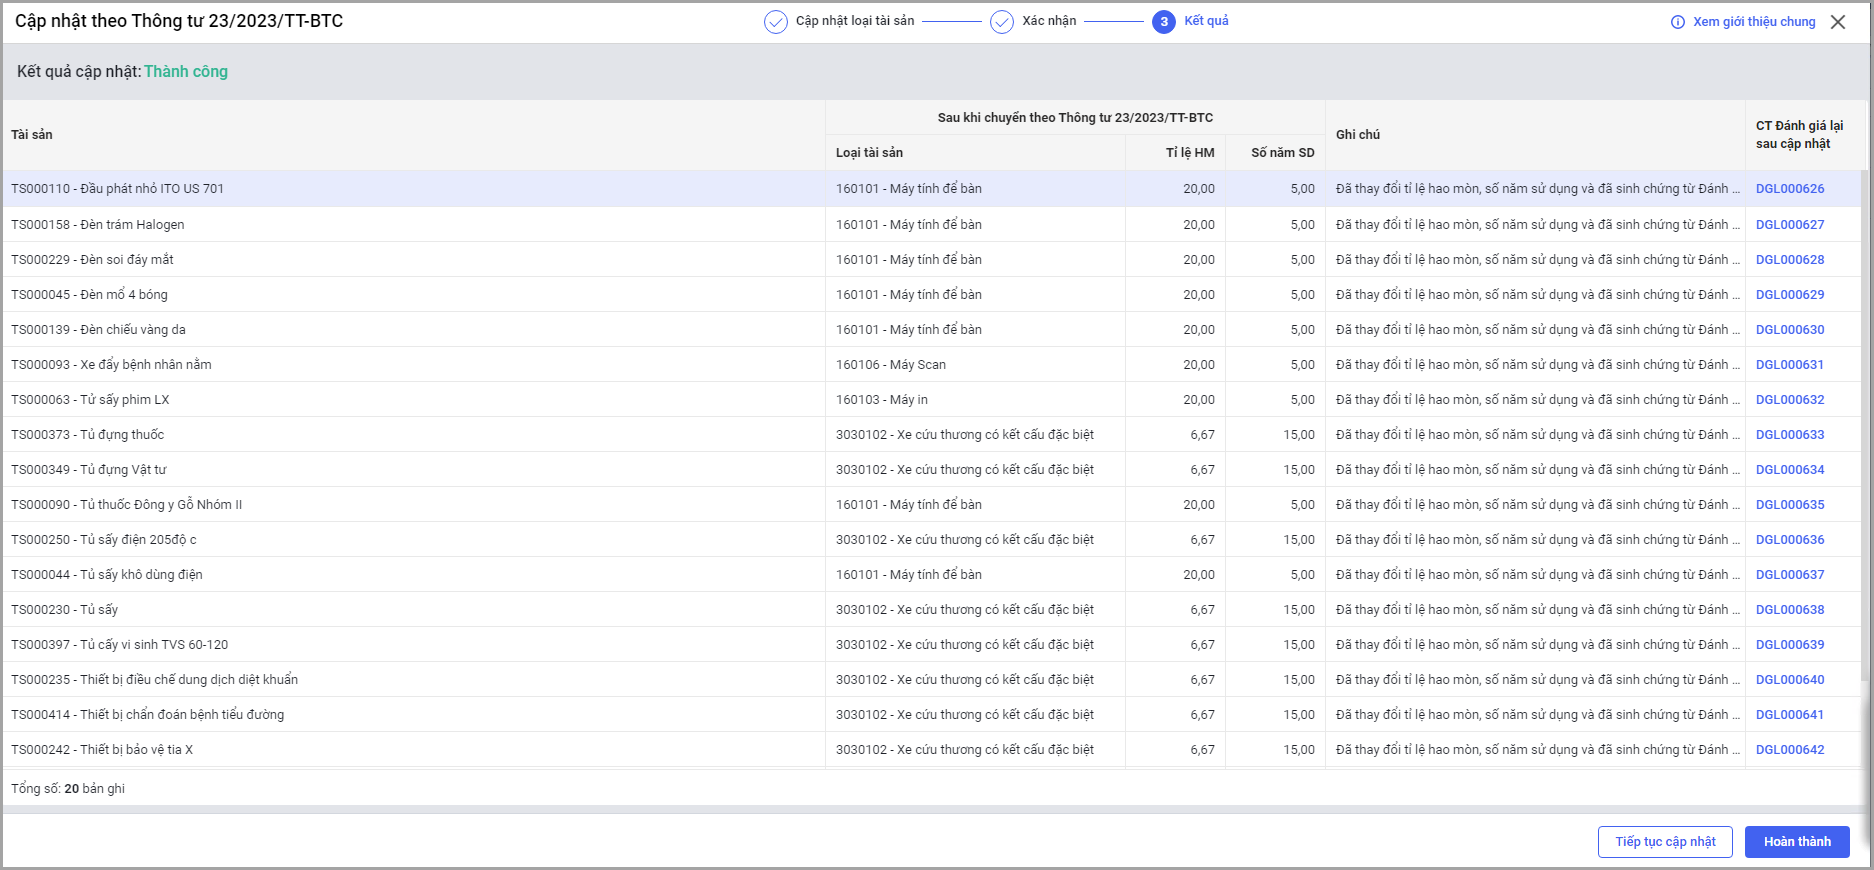The height and width of the screenshot is (870, 1874).
Task: Click the step 3 circle icon for Kết quả
Action: 1163,22
